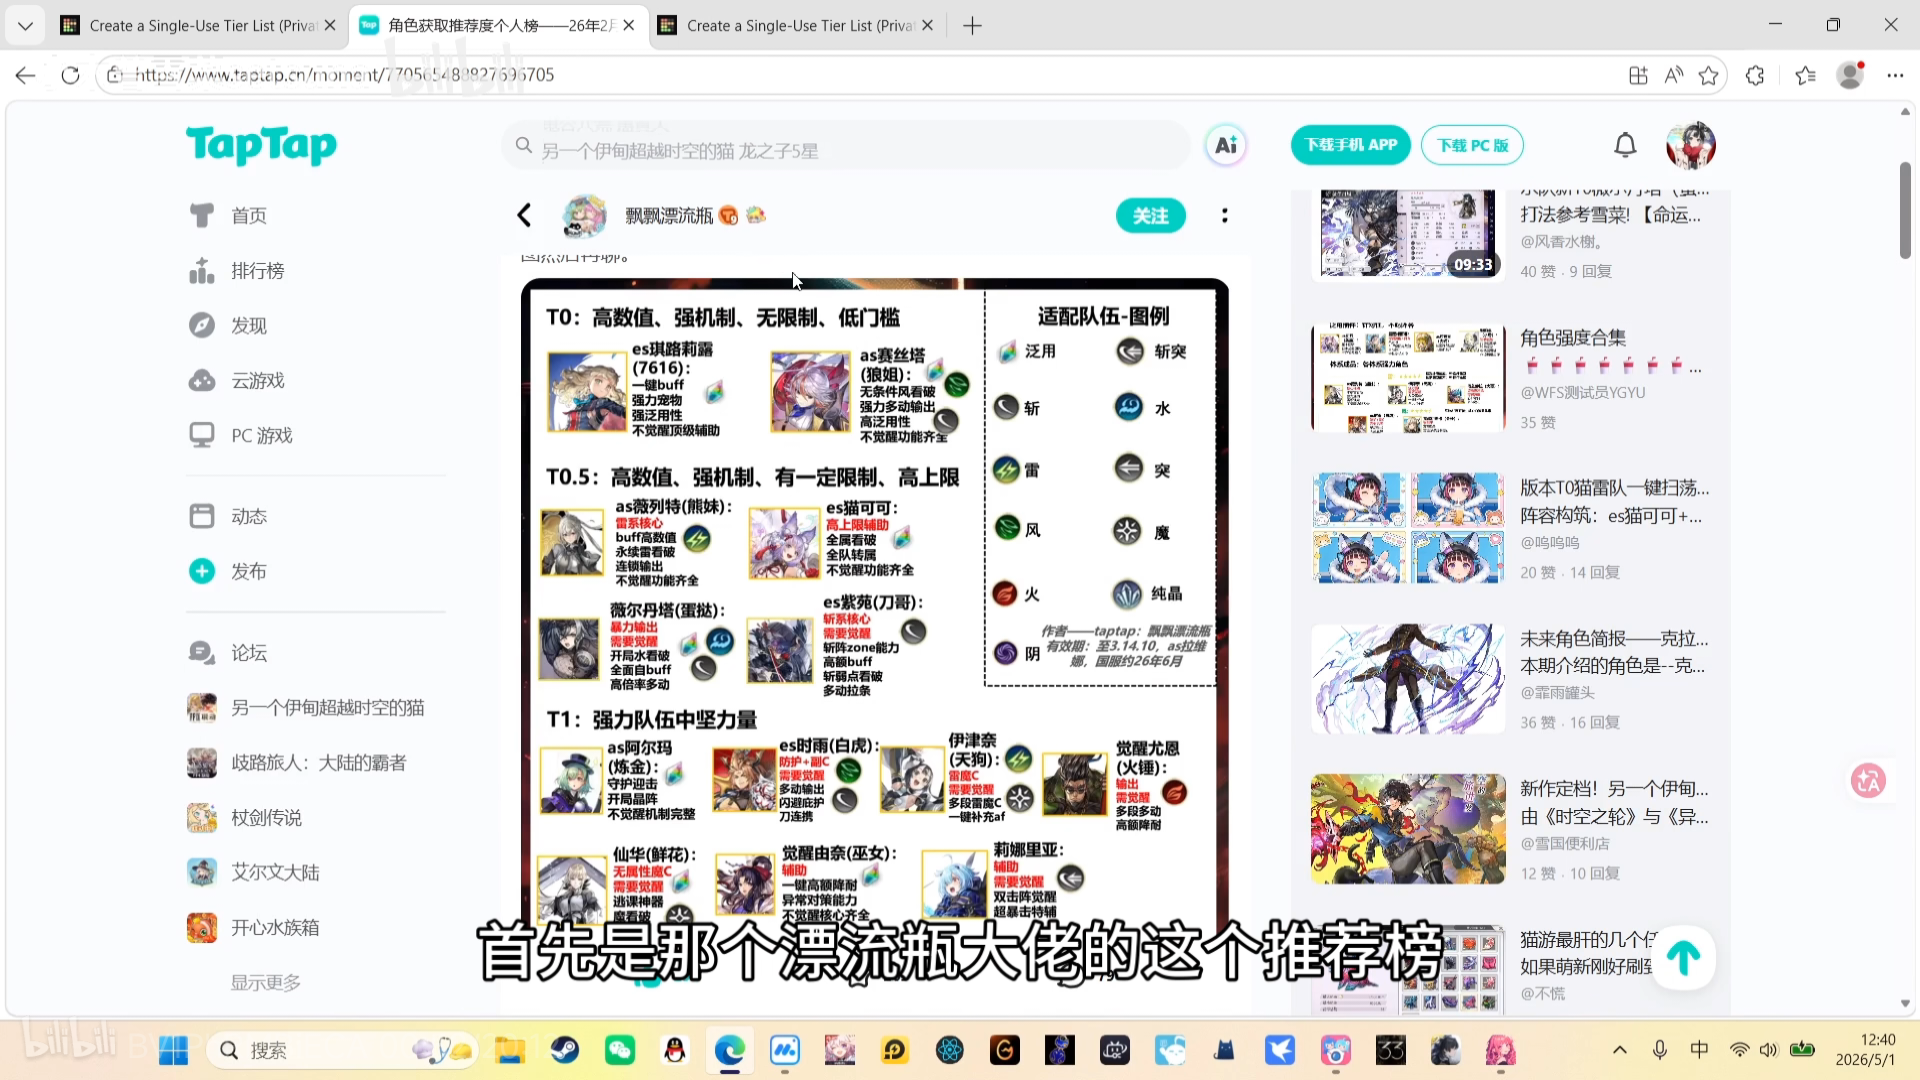Open user profile avatar on TapTap
Image resolution: width=1920 pixels, height=1080 pixels.
(1691, 146)
